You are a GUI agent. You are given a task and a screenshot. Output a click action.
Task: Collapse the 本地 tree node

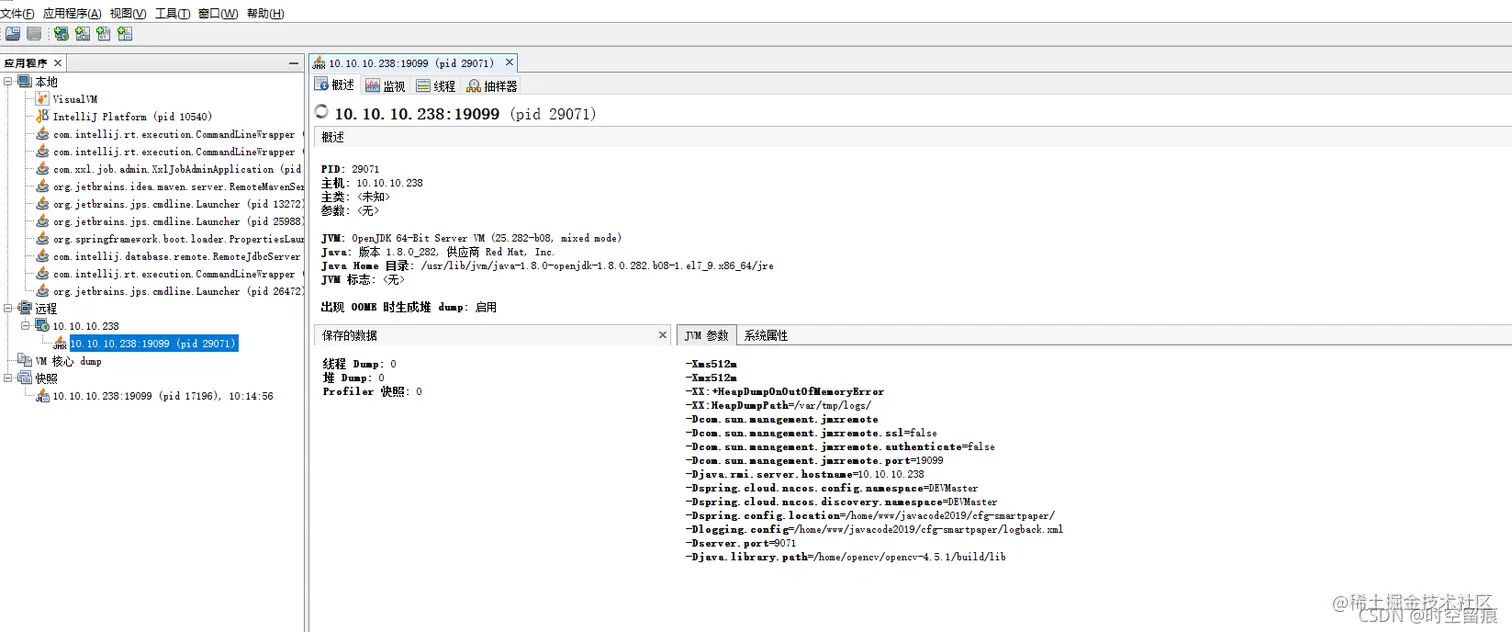click(9, 81)
